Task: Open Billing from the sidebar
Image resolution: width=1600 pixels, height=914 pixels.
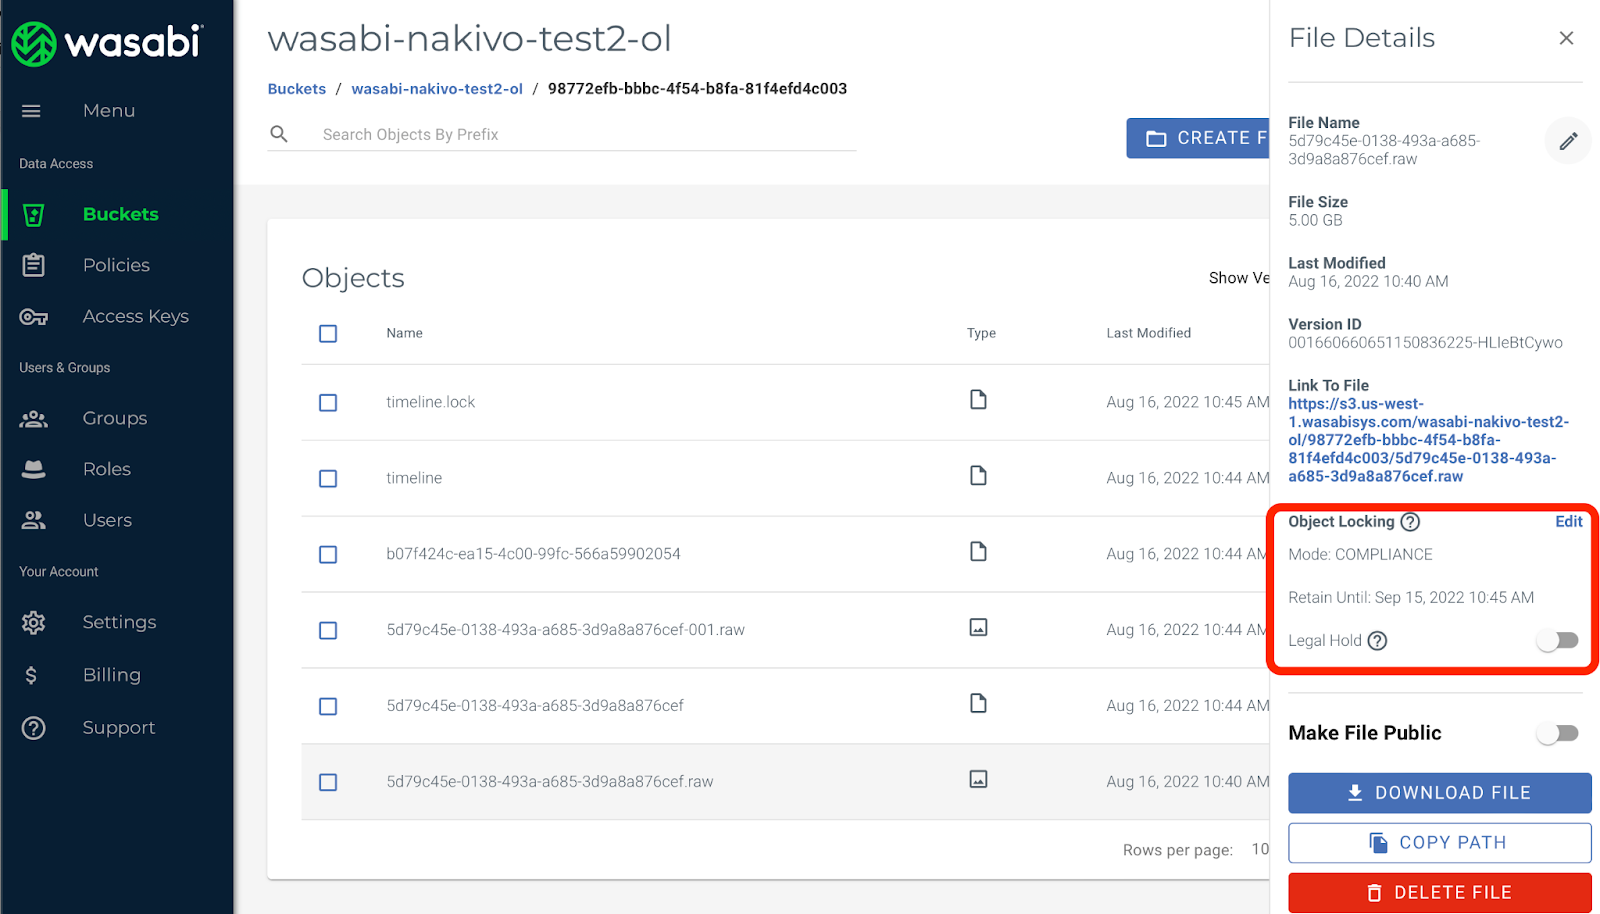Action: pyautogui.click(x=111, y=675)
